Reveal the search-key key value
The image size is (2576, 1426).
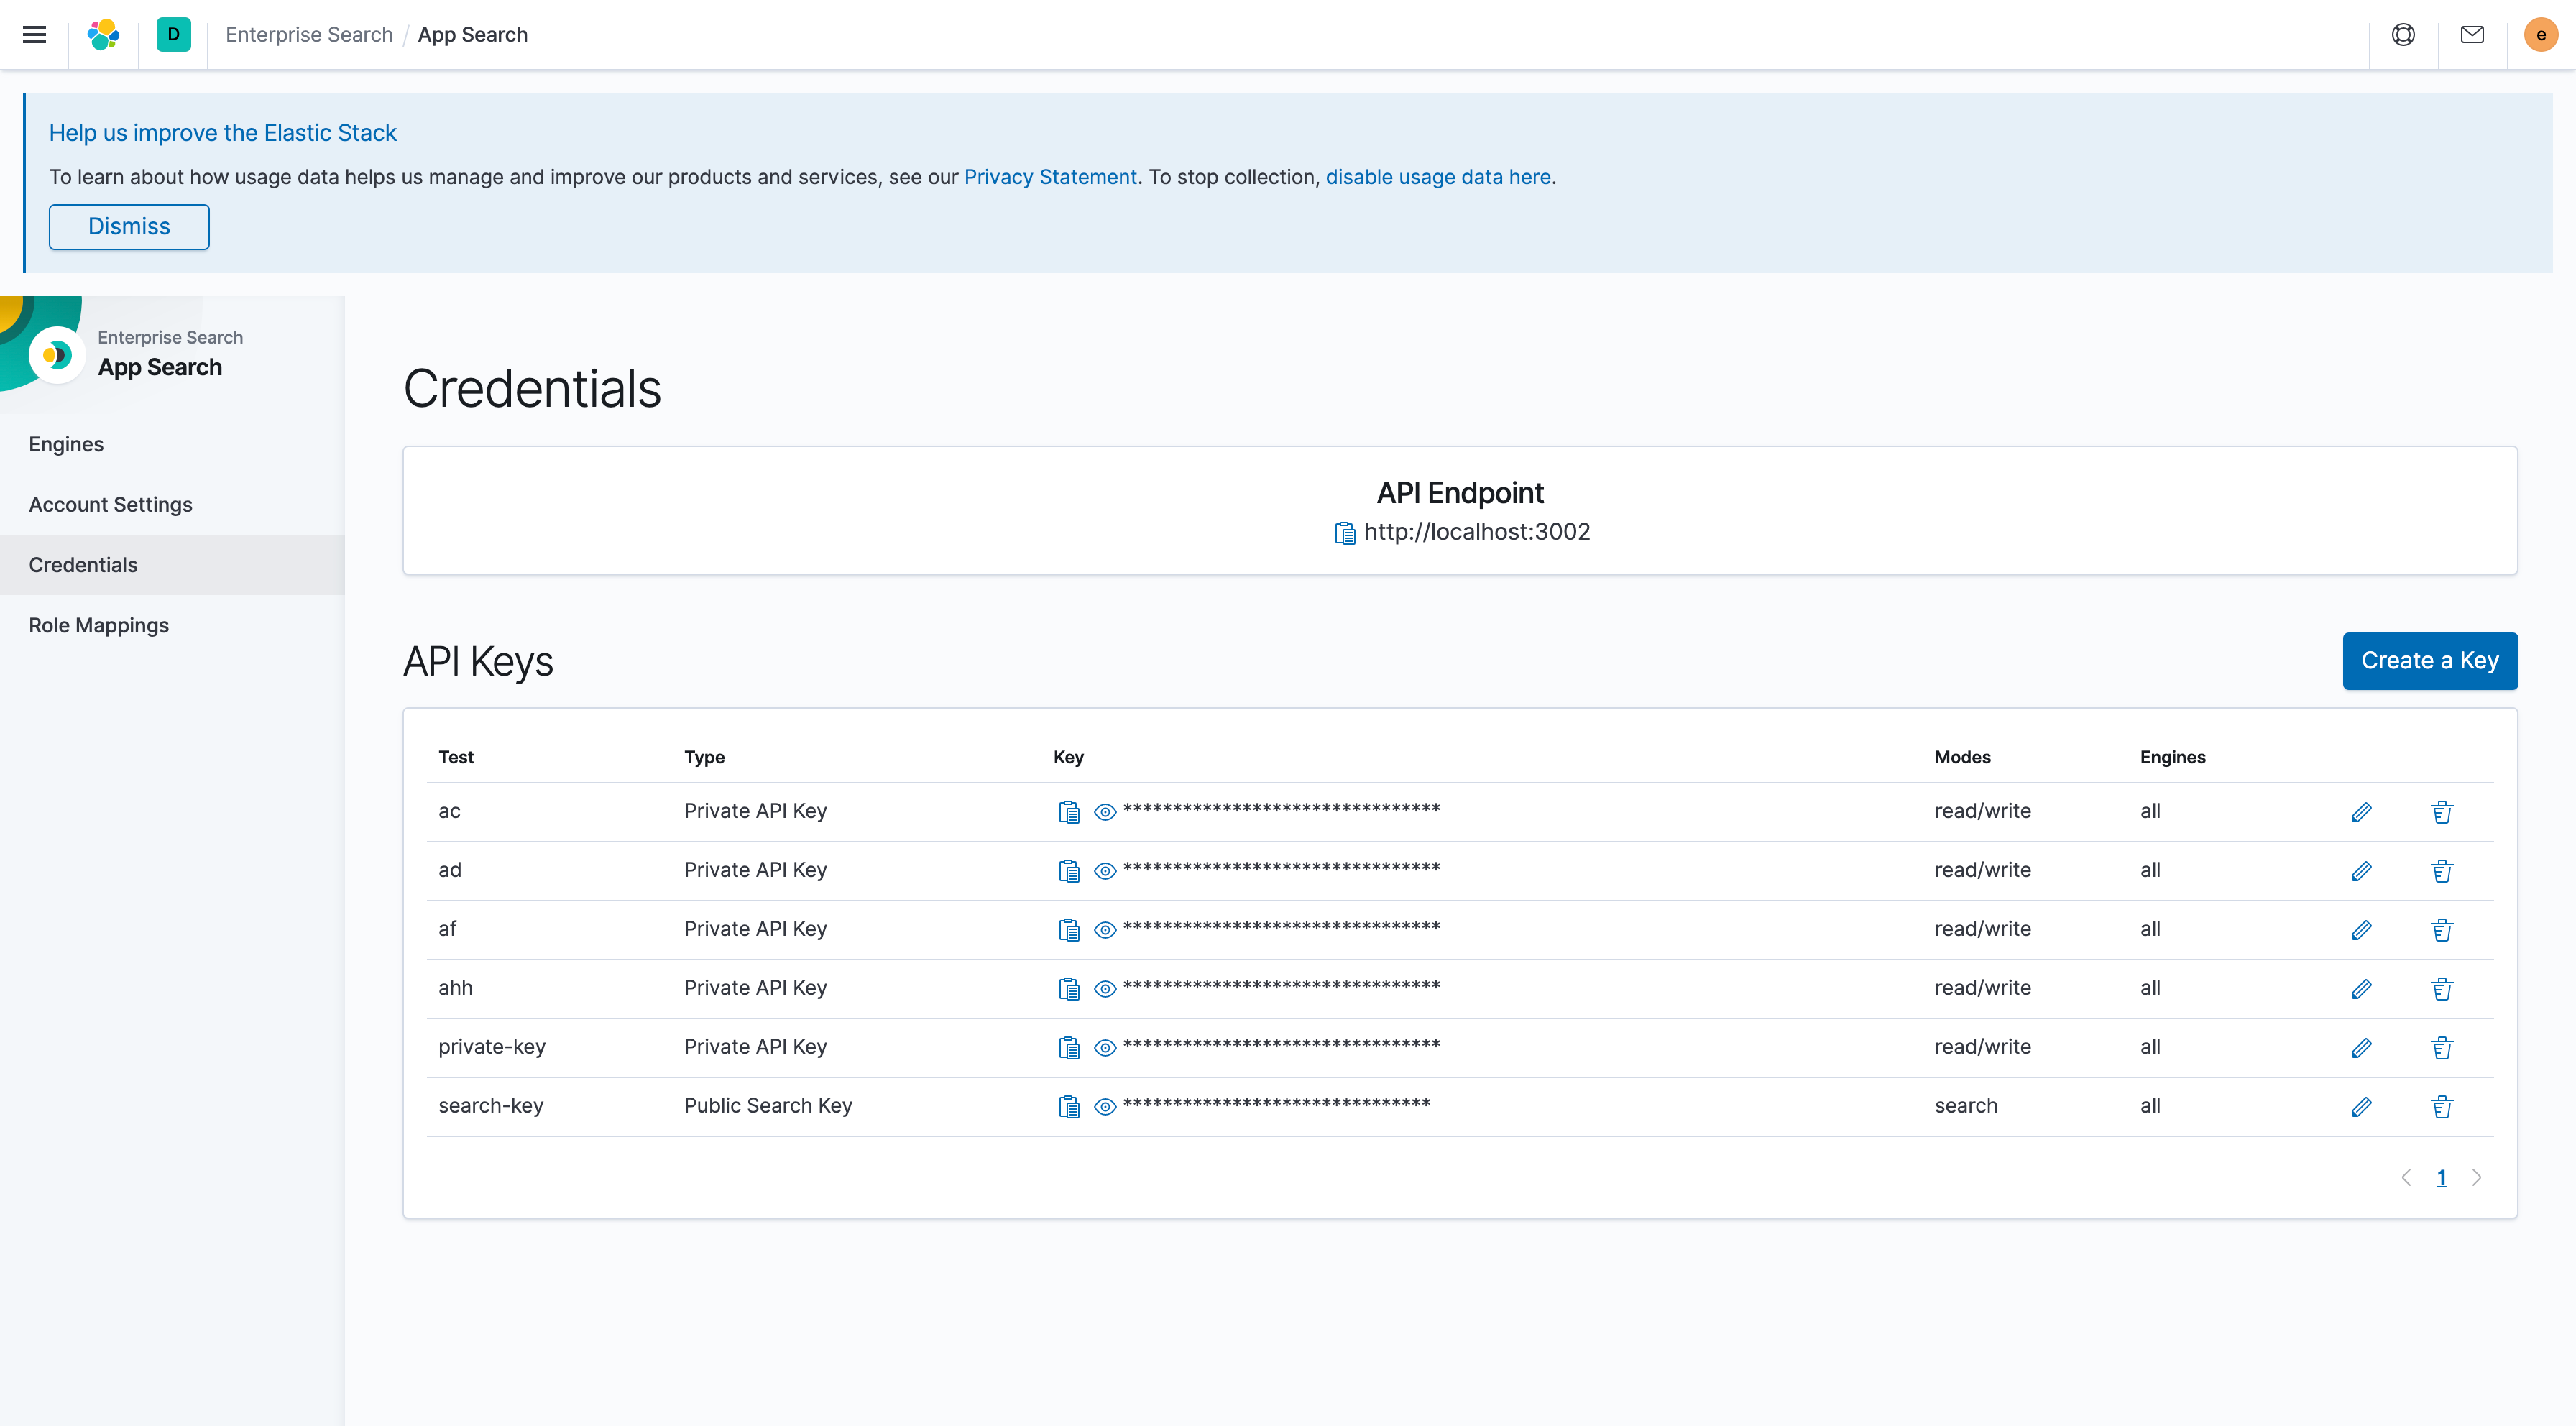click(x=1105, y=1107)
